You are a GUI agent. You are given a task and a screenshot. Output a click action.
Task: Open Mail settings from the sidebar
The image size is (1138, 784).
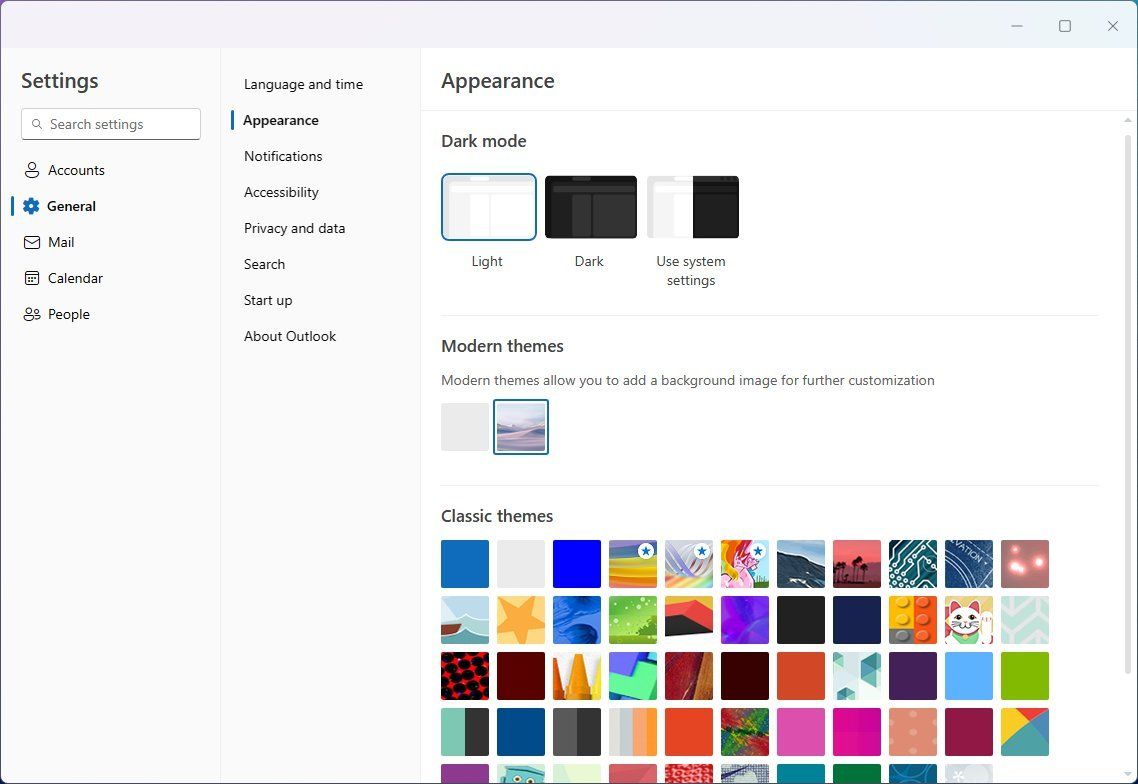tap(61, 242)
